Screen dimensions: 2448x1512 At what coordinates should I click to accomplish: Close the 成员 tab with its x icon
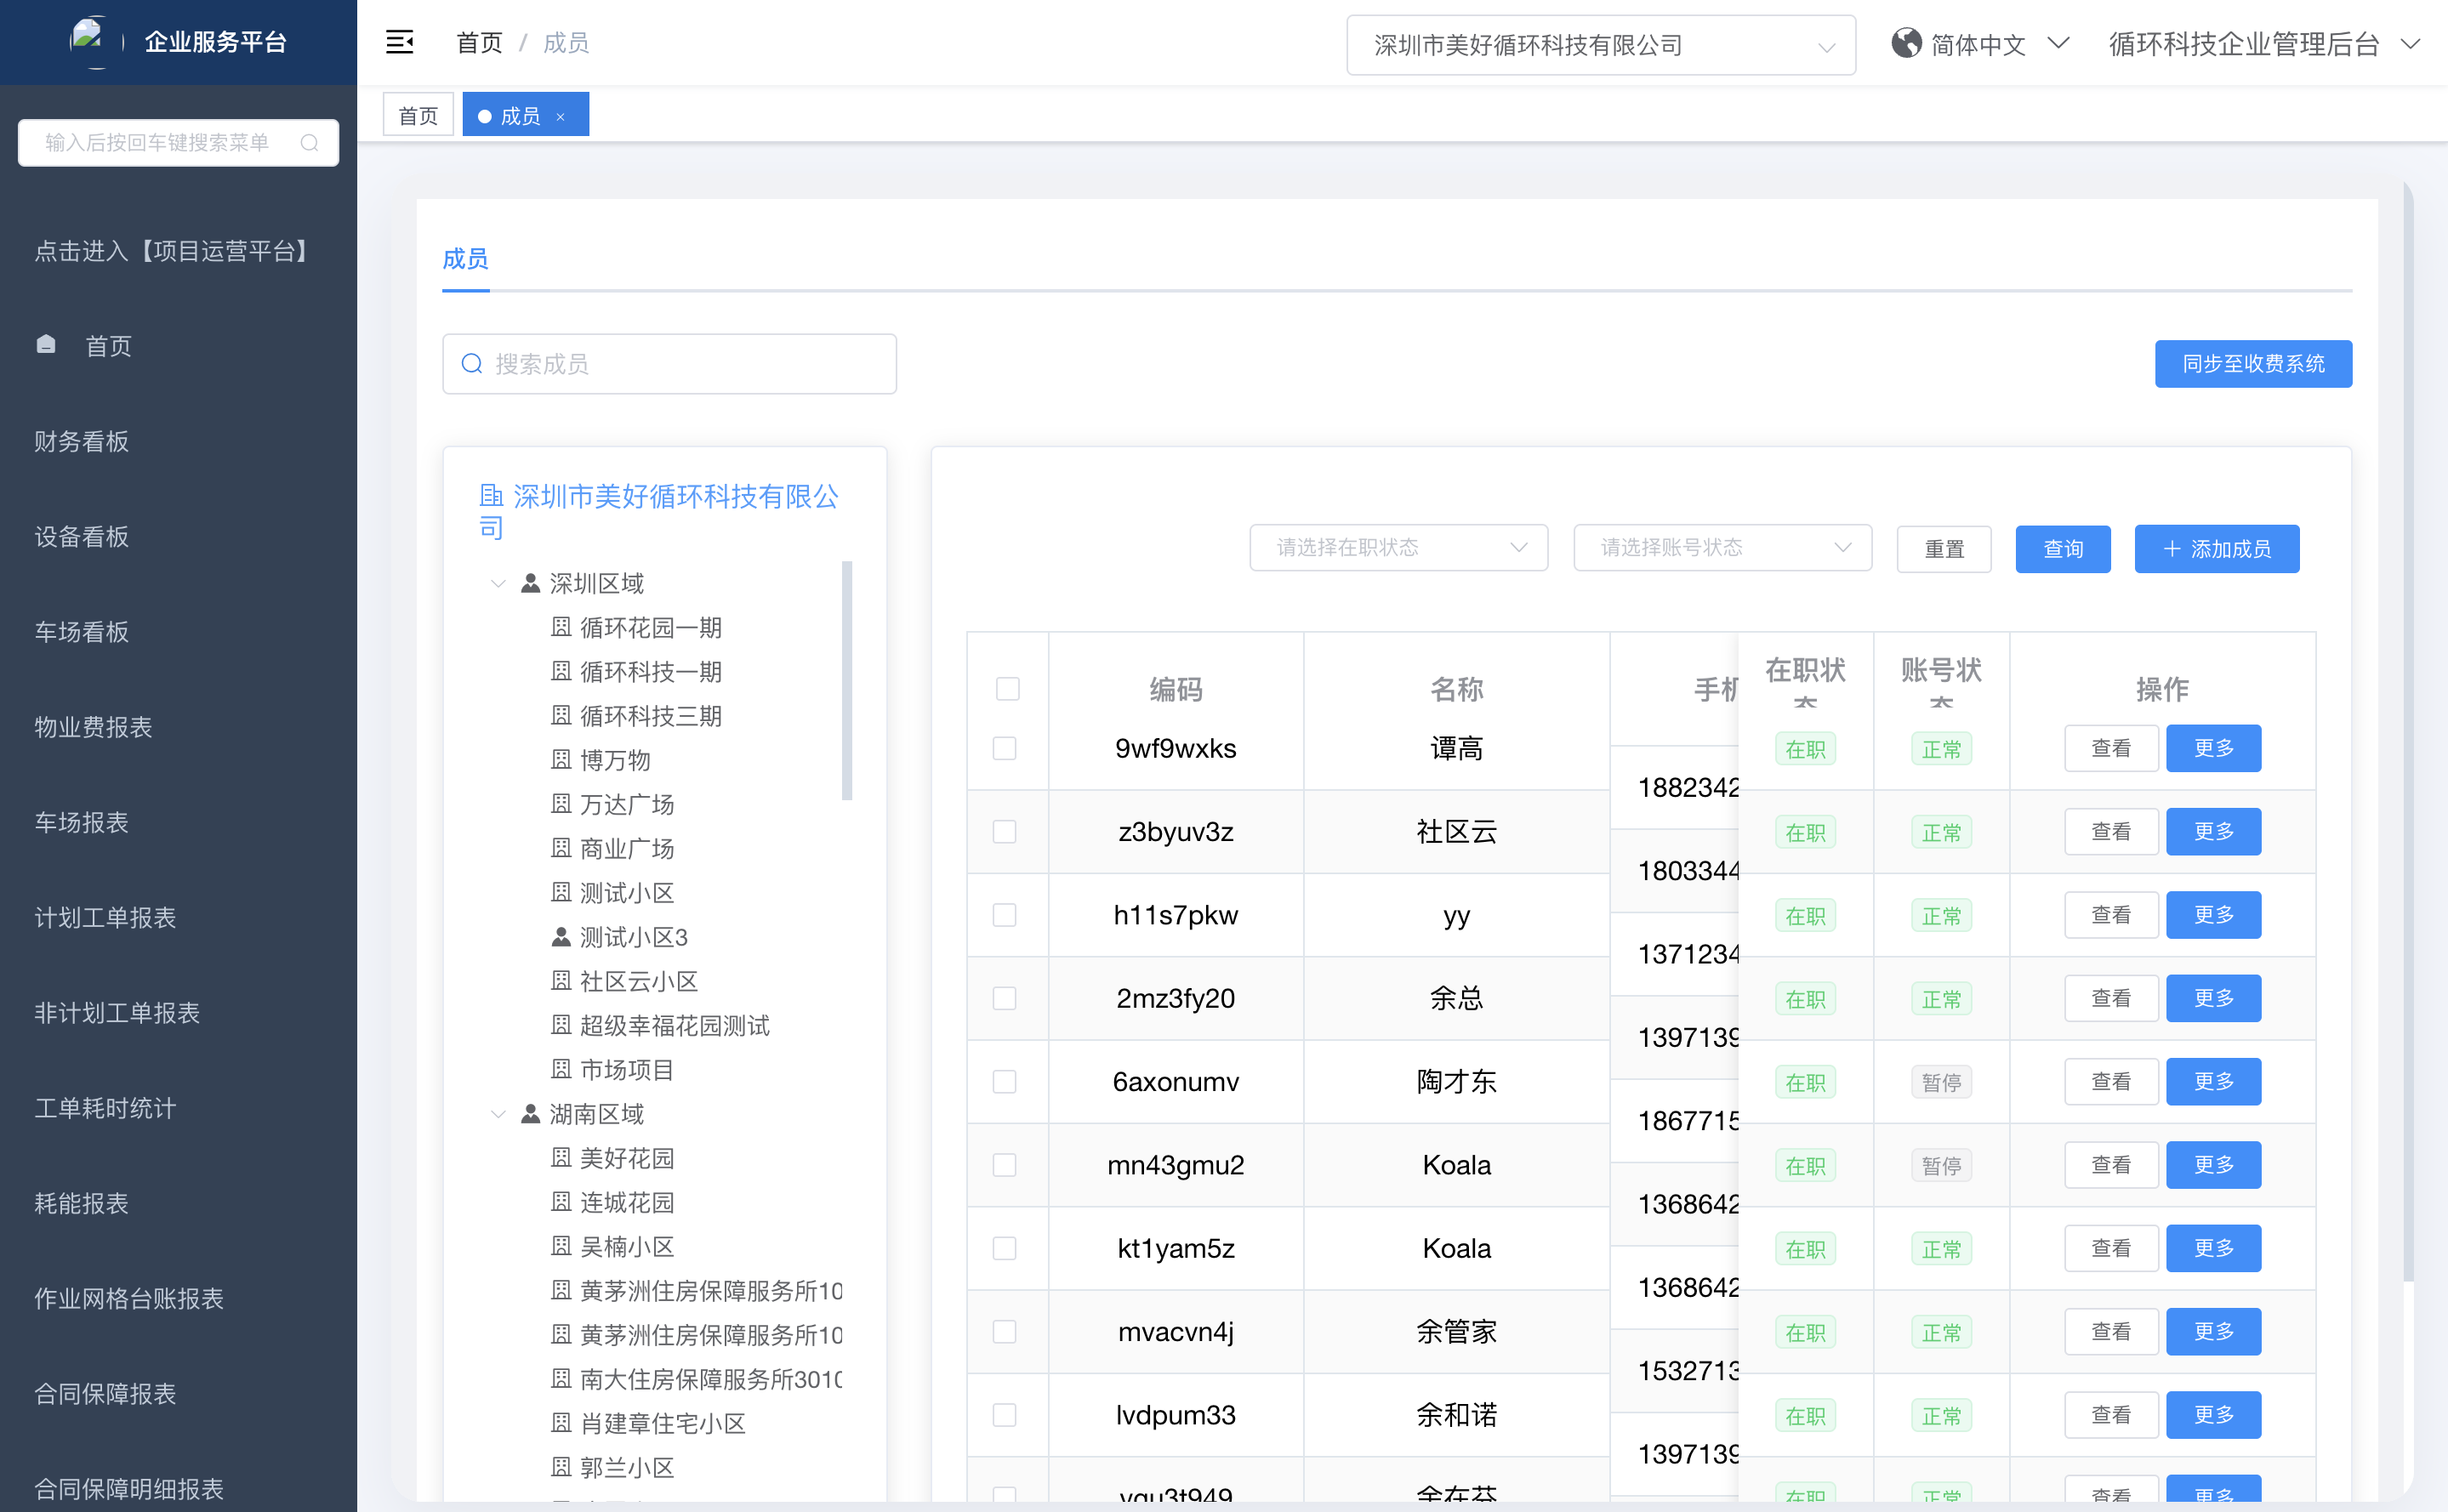[x=561, y=117]
